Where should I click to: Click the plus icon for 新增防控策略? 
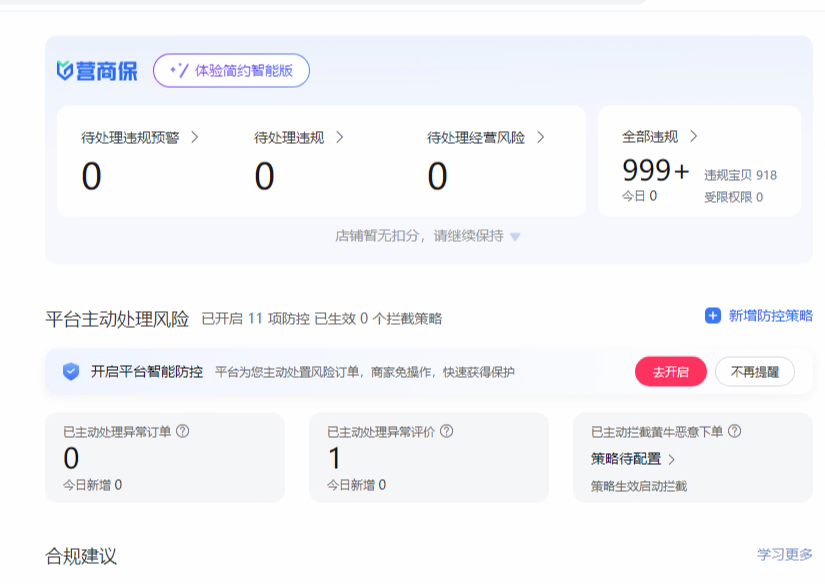click(713, 316)
